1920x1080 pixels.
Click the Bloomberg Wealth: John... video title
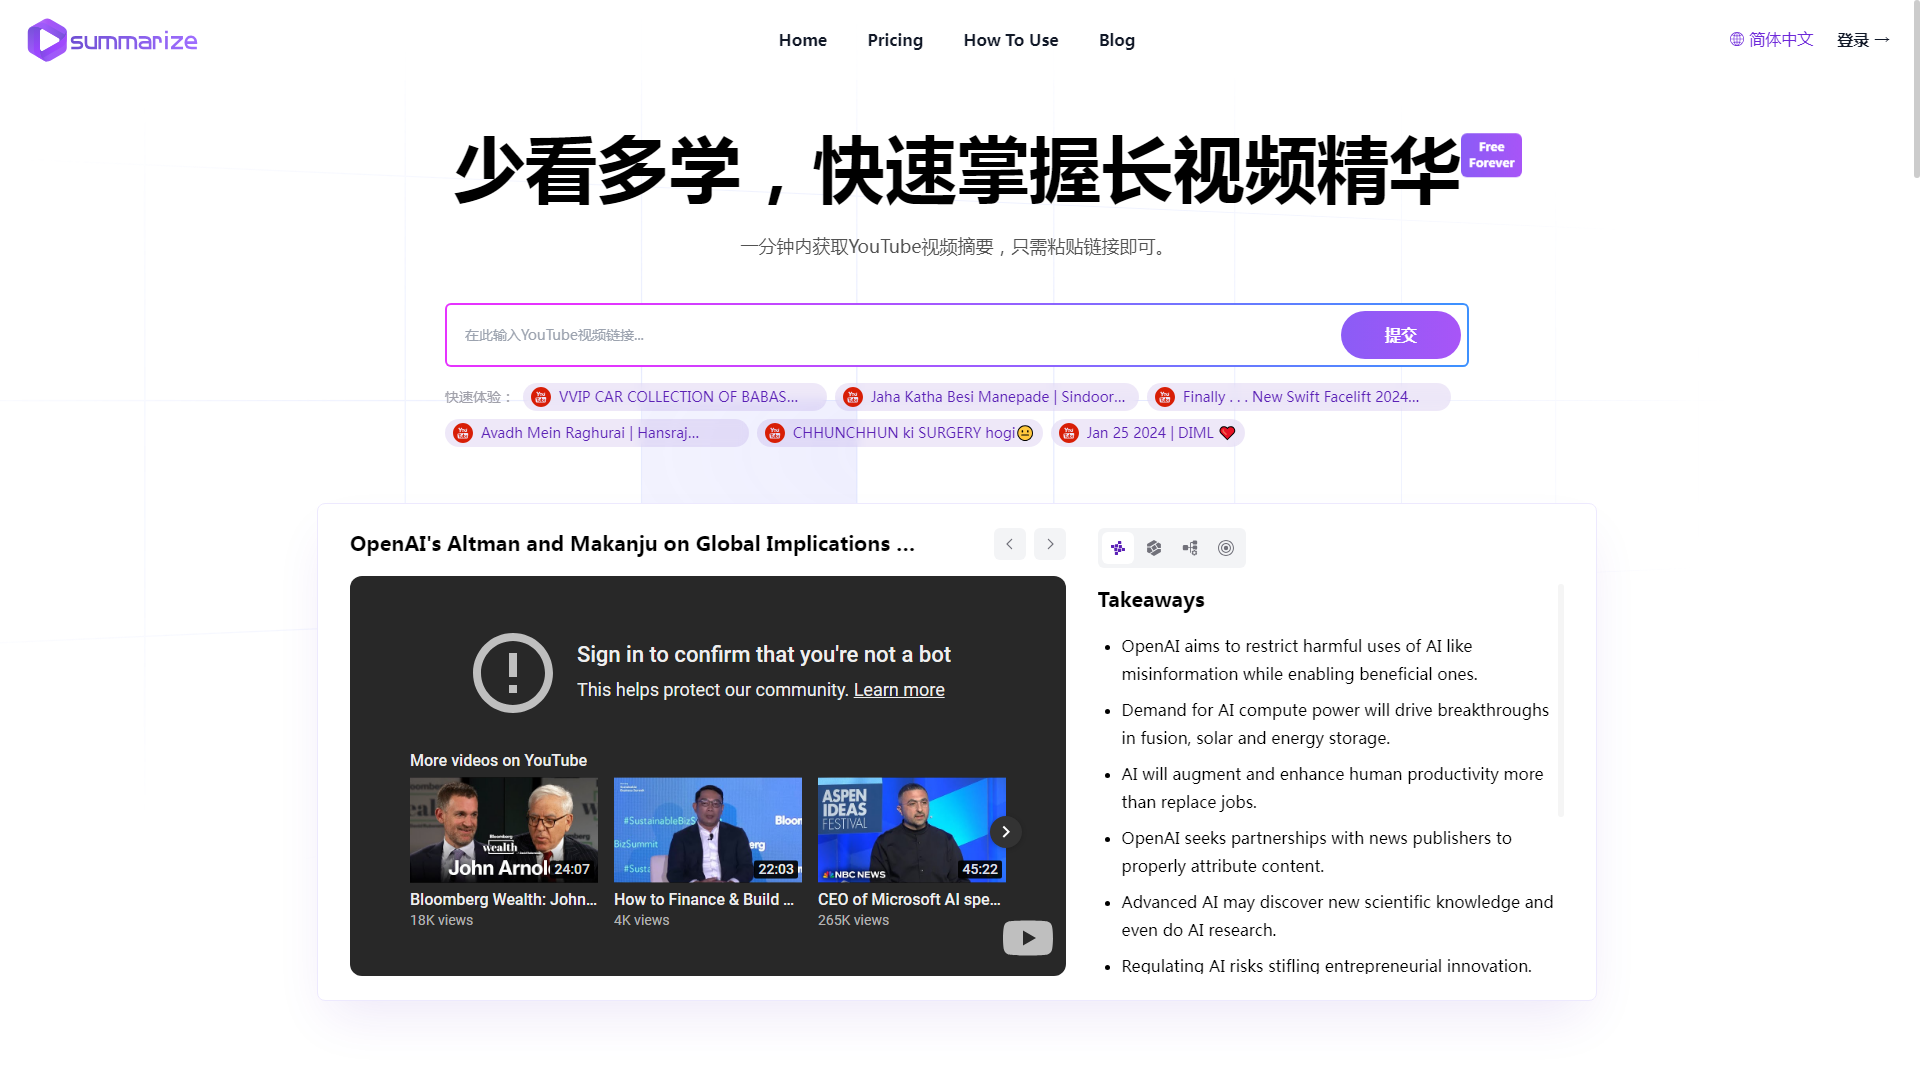click(x=503, y=899)
